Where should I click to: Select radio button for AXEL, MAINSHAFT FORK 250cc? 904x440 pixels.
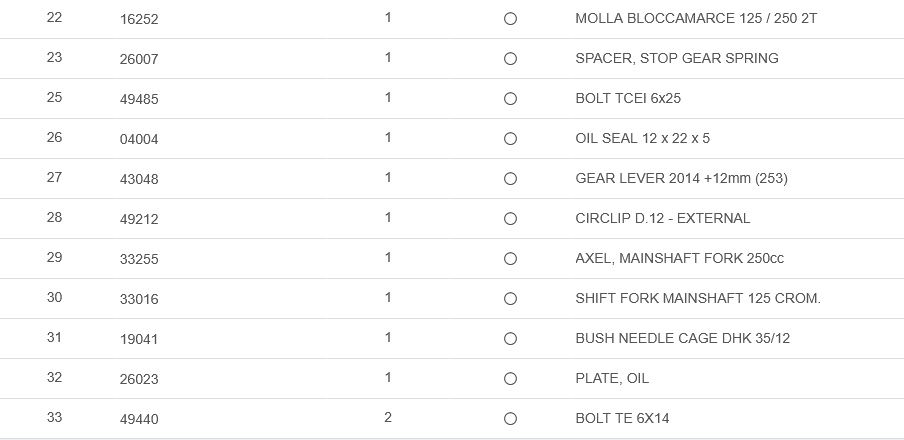pyautogui.click(x=510, y=259)
